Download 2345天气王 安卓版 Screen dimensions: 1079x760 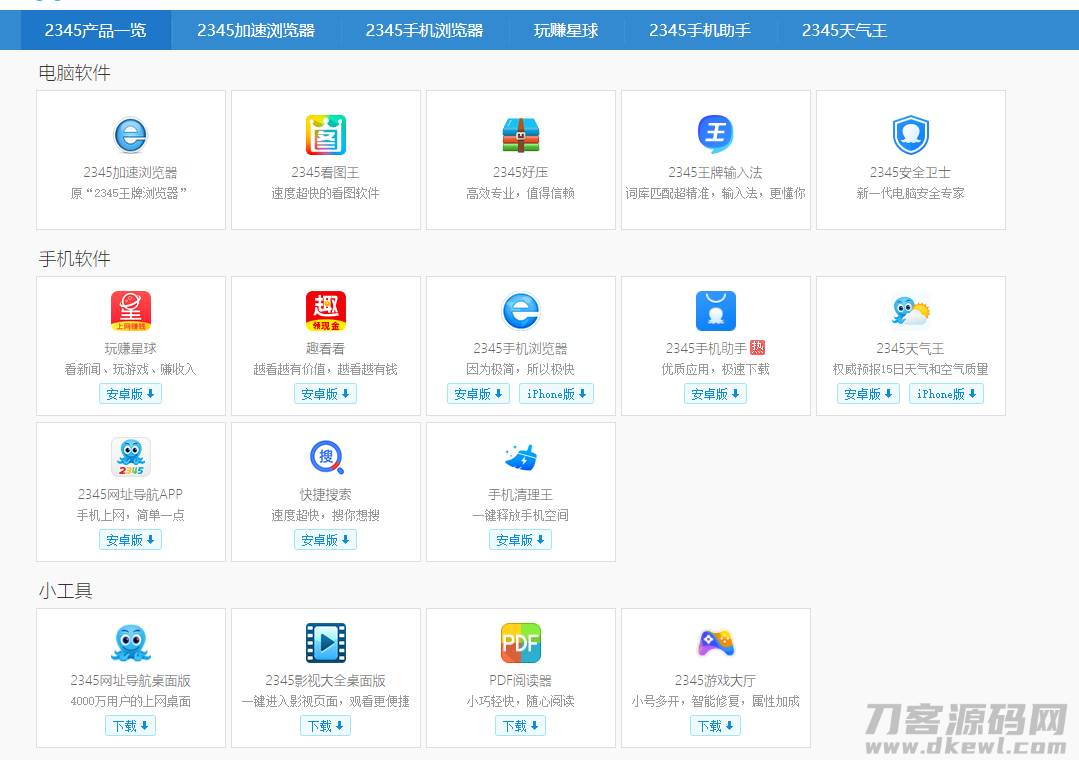pyautogui.click(x=868, y=394)
